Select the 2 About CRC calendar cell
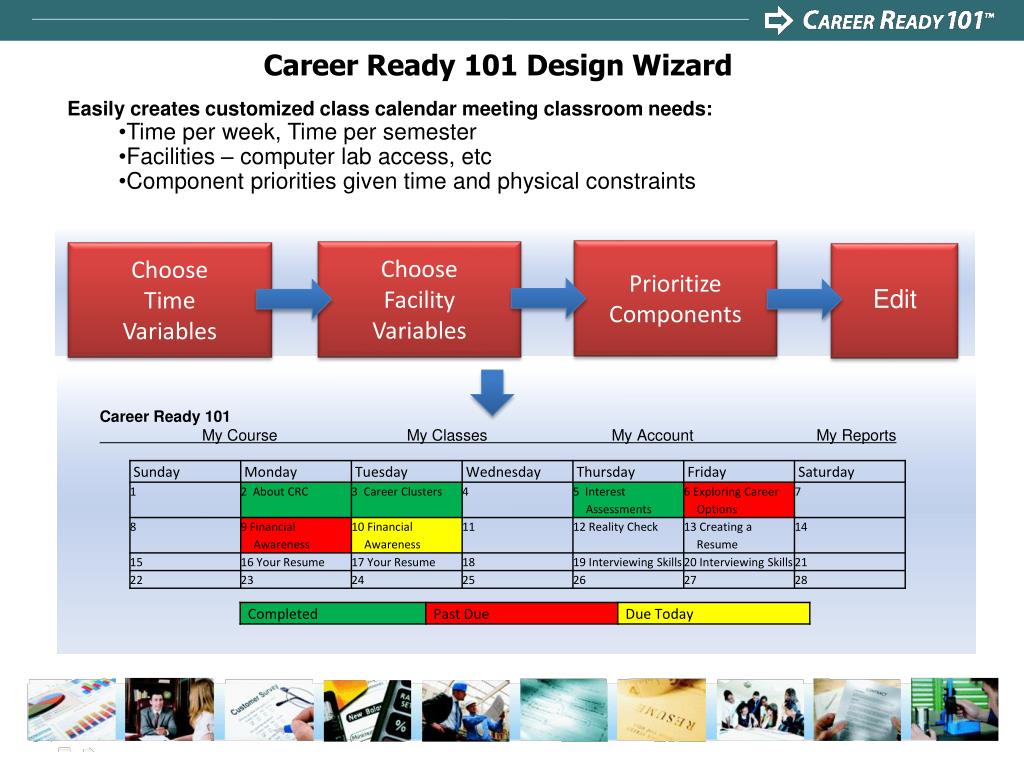 [x=296, y=500]
